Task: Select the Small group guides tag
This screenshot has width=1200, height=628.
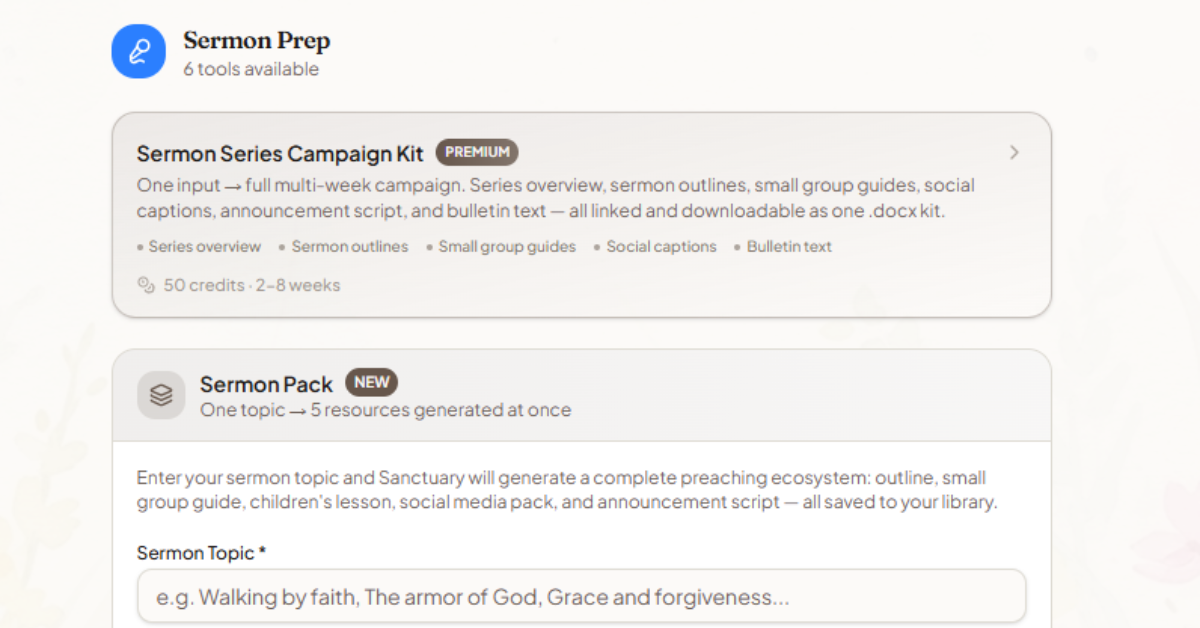Action: click(501, 247)
